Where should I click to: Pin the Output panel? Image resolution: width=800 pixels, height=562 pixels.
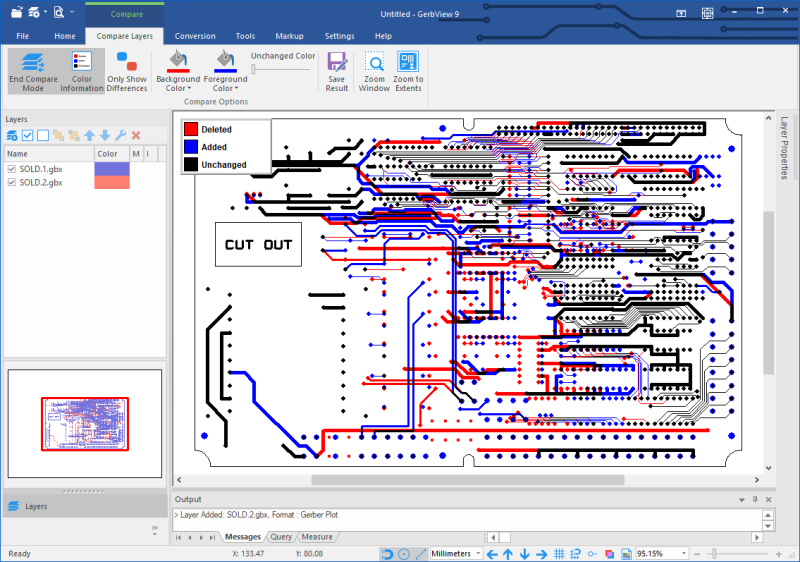(x=755, y=499)
